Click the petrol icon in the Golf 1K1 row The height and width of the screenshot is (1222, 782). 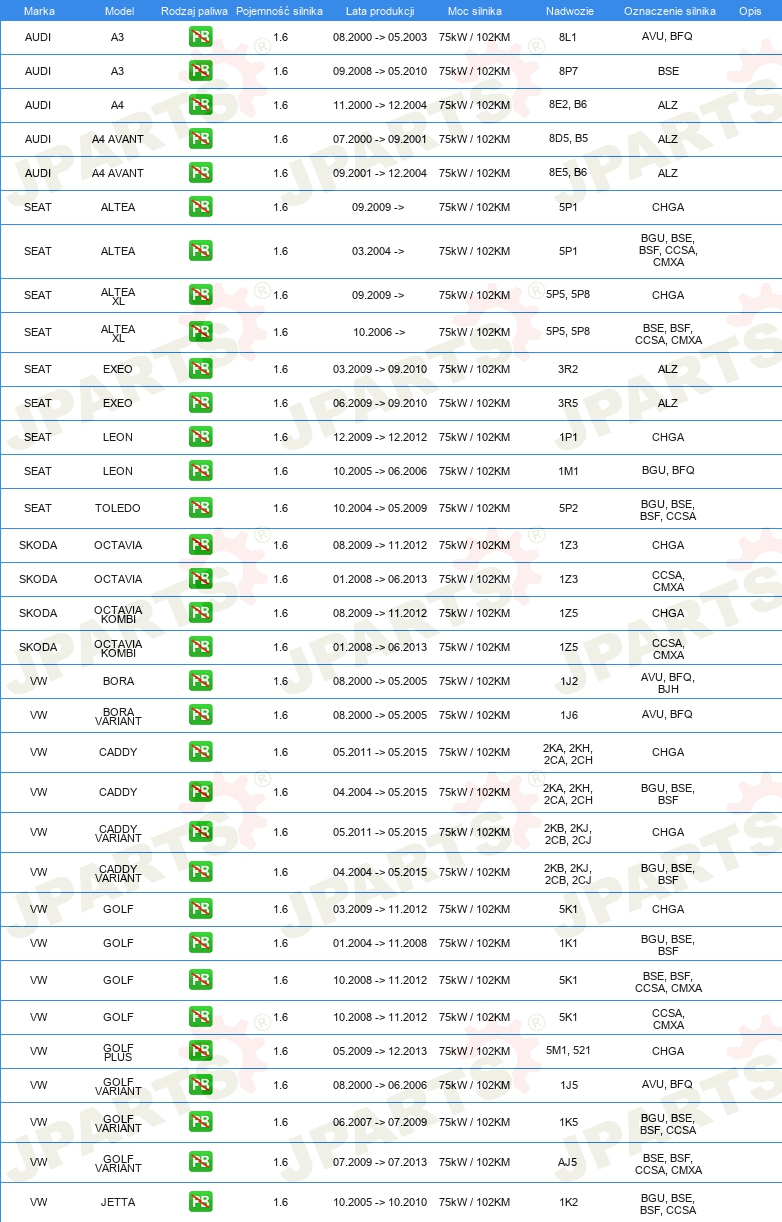[x=200, y=943]
